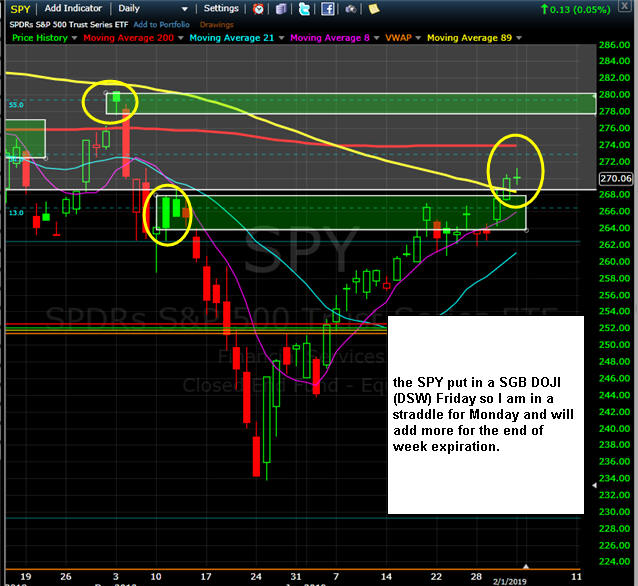Close the chart with the X button
The width and height of the screenshot is (638, 586).
click(624, 6)
